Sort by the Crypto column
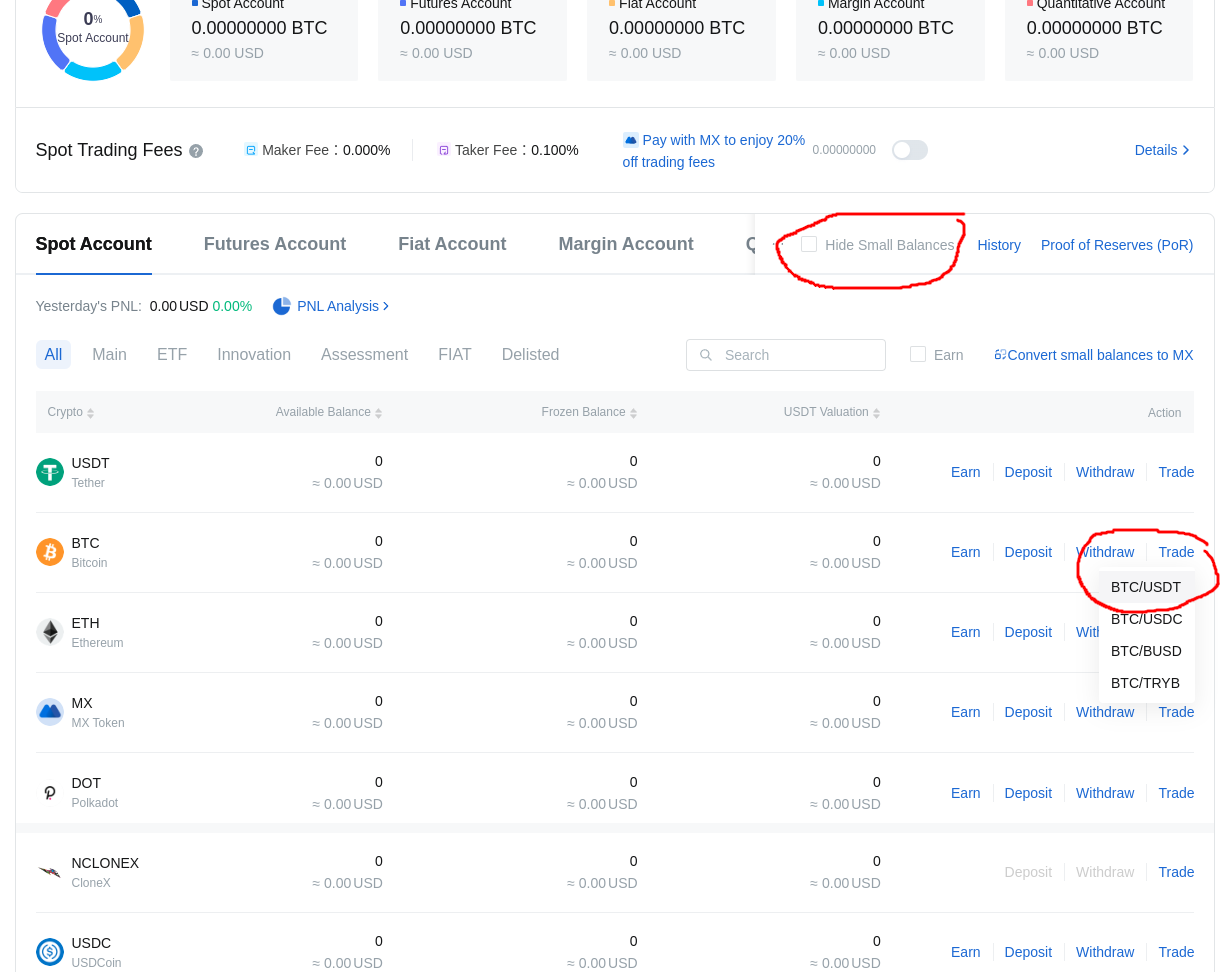The height and width of the screenshot is (972, 1230). coord(71,413)
